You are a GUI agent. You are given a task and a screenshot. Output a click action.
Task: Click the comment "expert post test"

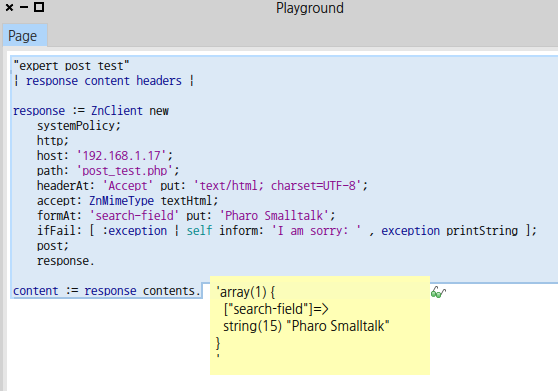[x=71, y=66]
